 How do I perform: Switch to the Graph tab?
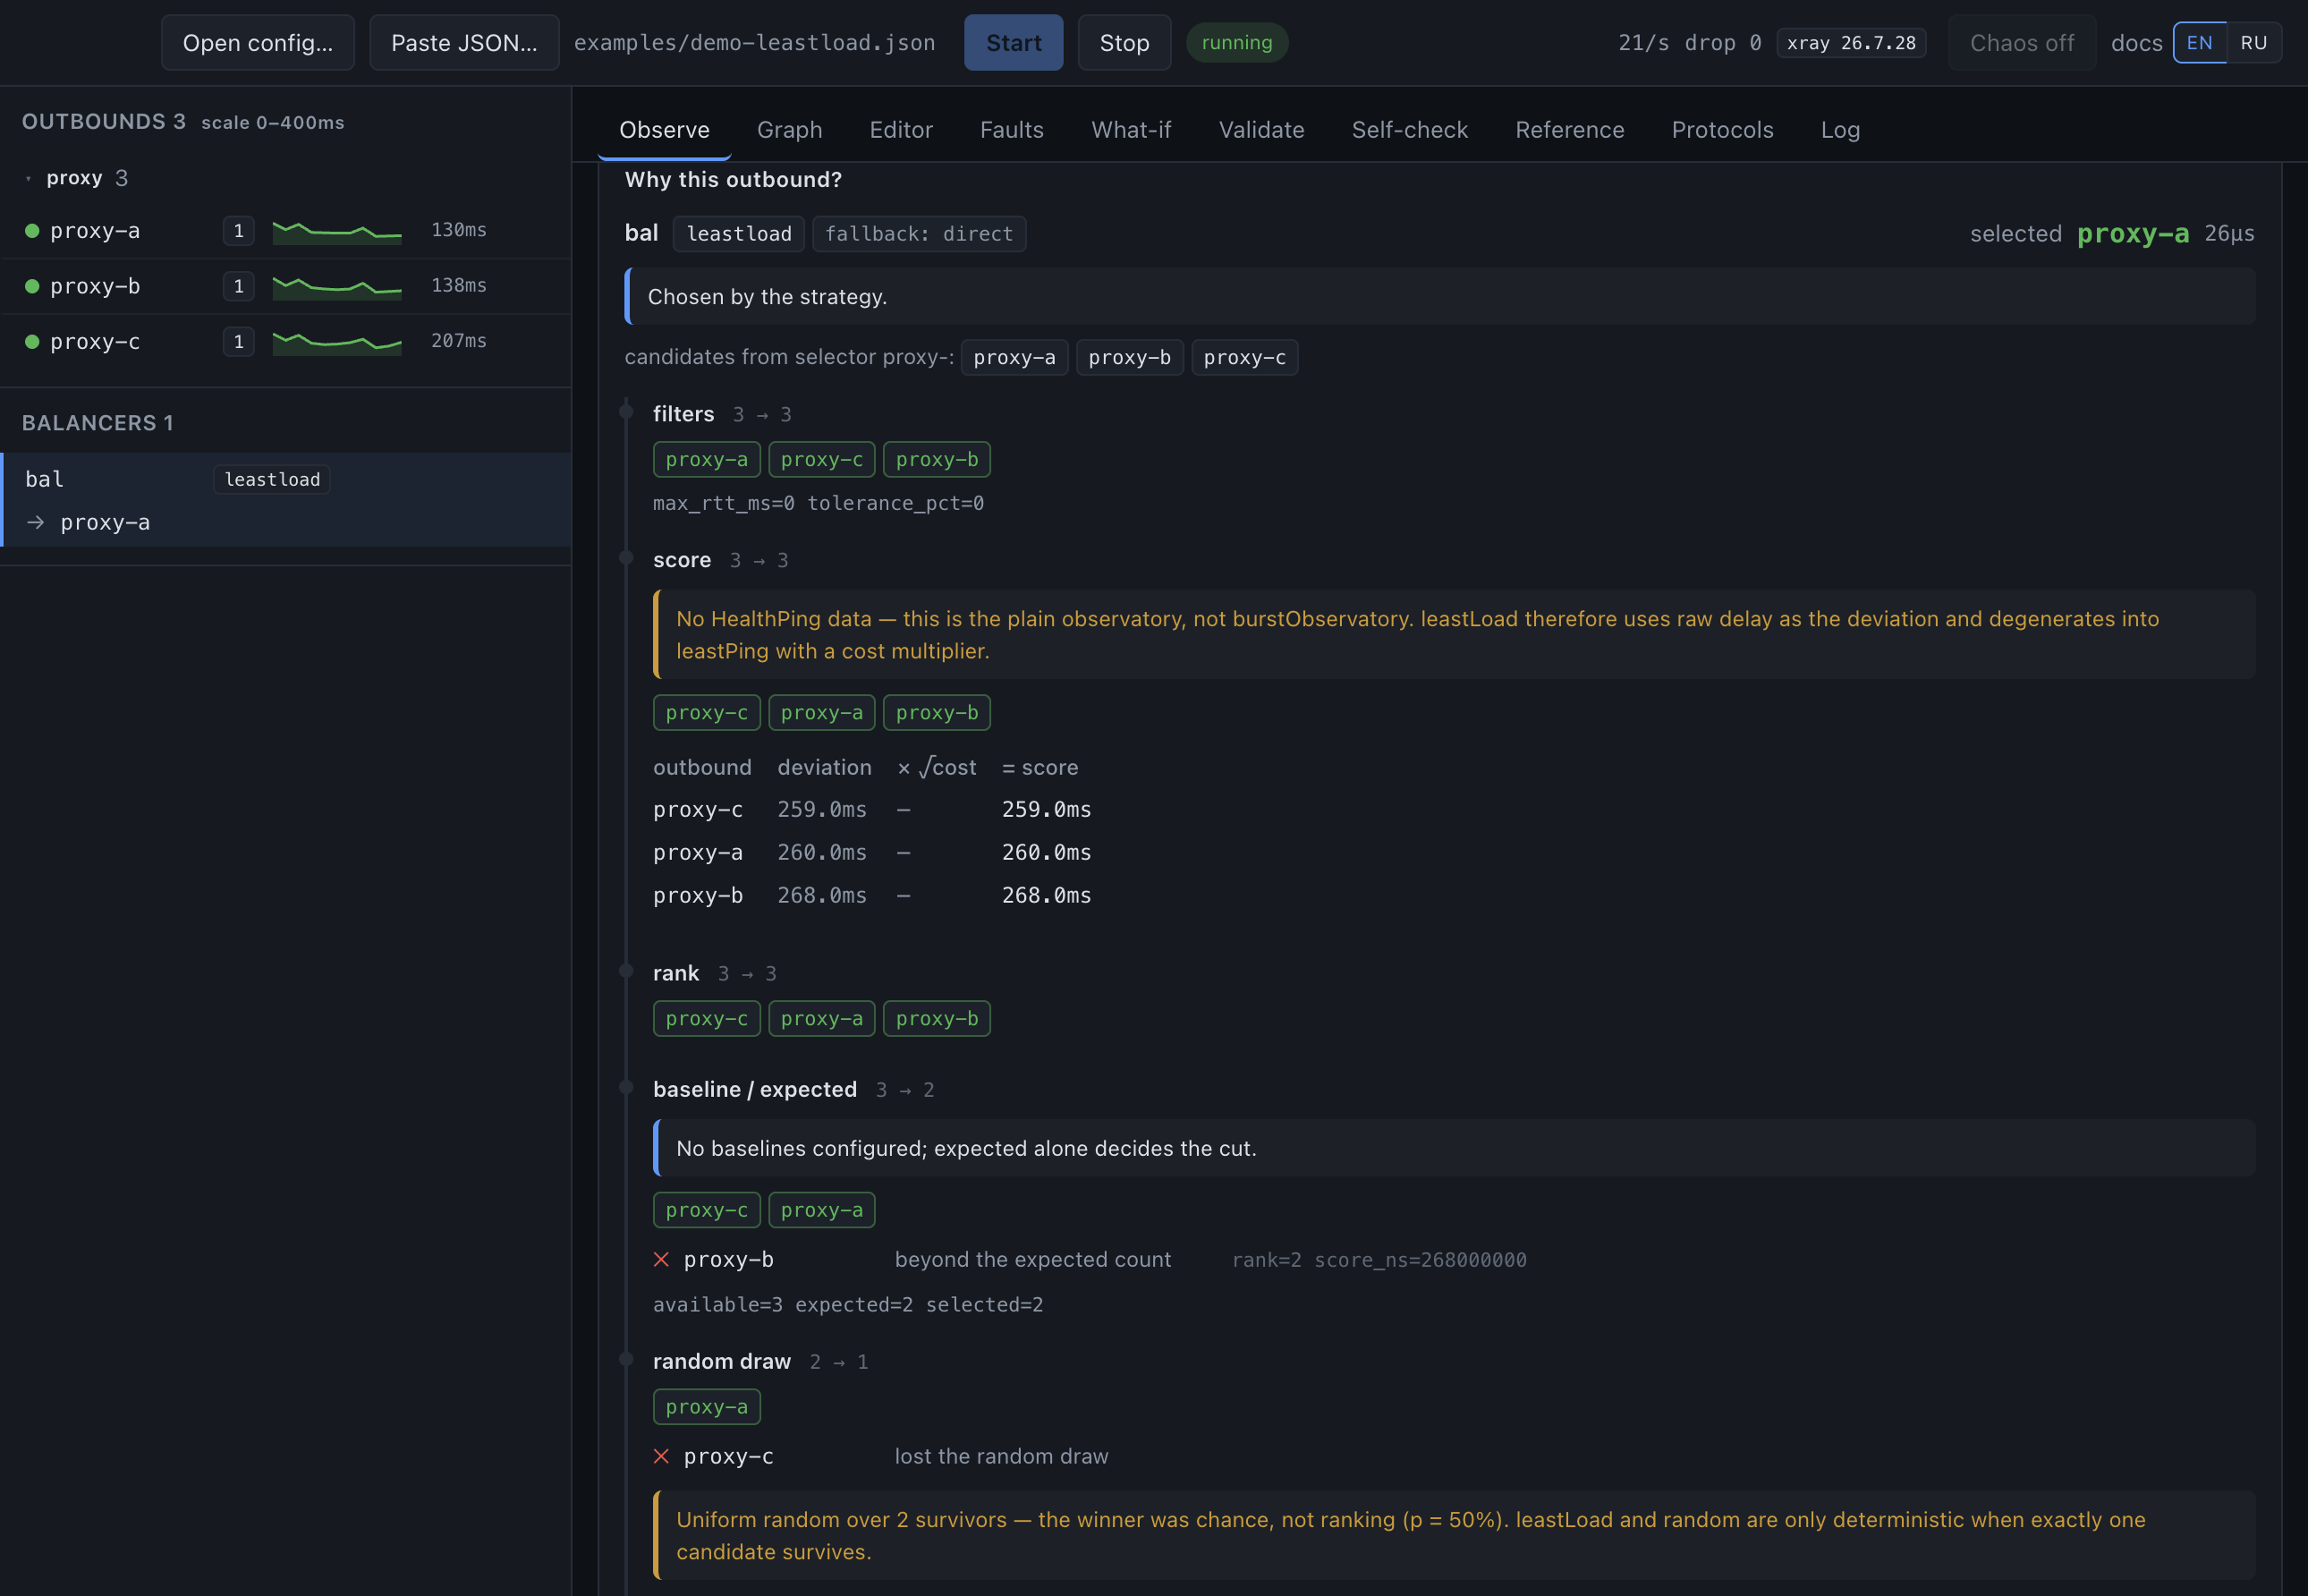[790, 130]
